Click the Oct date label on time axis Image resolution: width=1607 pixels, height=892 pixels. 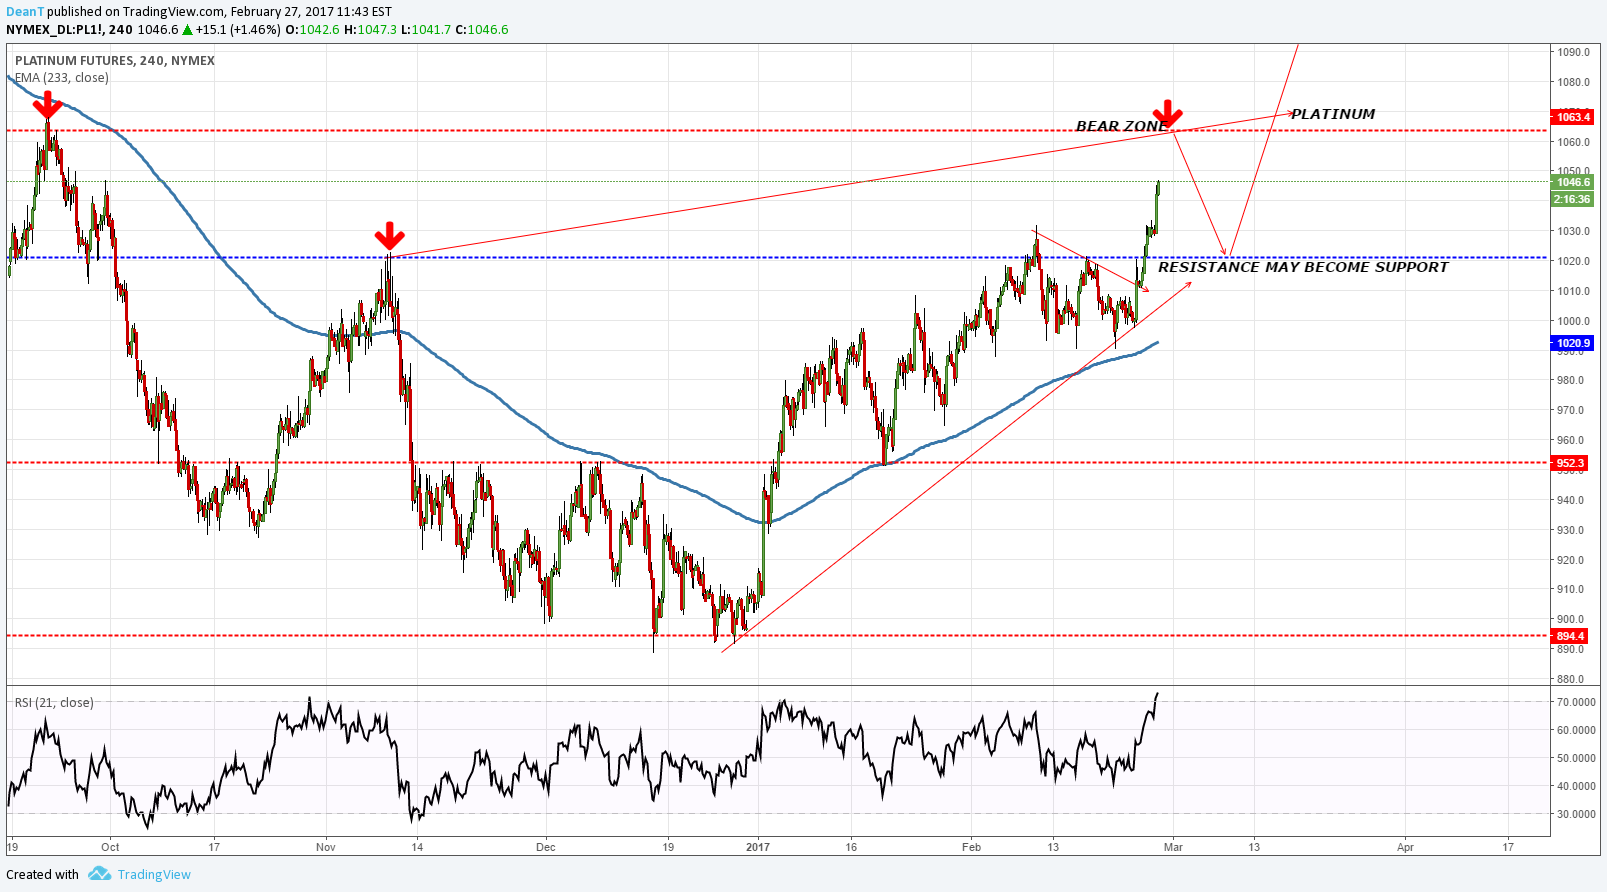click(x=110, y=847)
